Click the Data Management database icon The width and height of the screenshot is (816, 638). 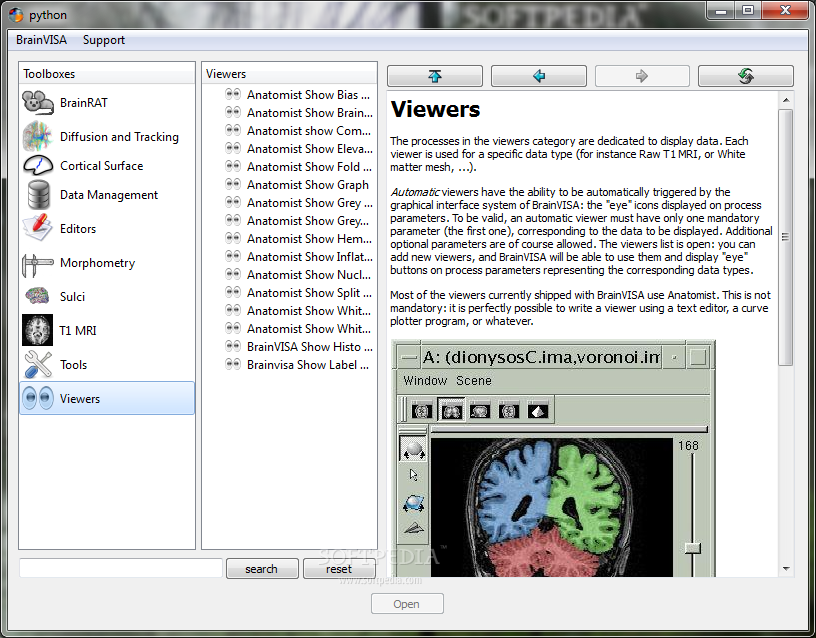[x=39, y=195]
